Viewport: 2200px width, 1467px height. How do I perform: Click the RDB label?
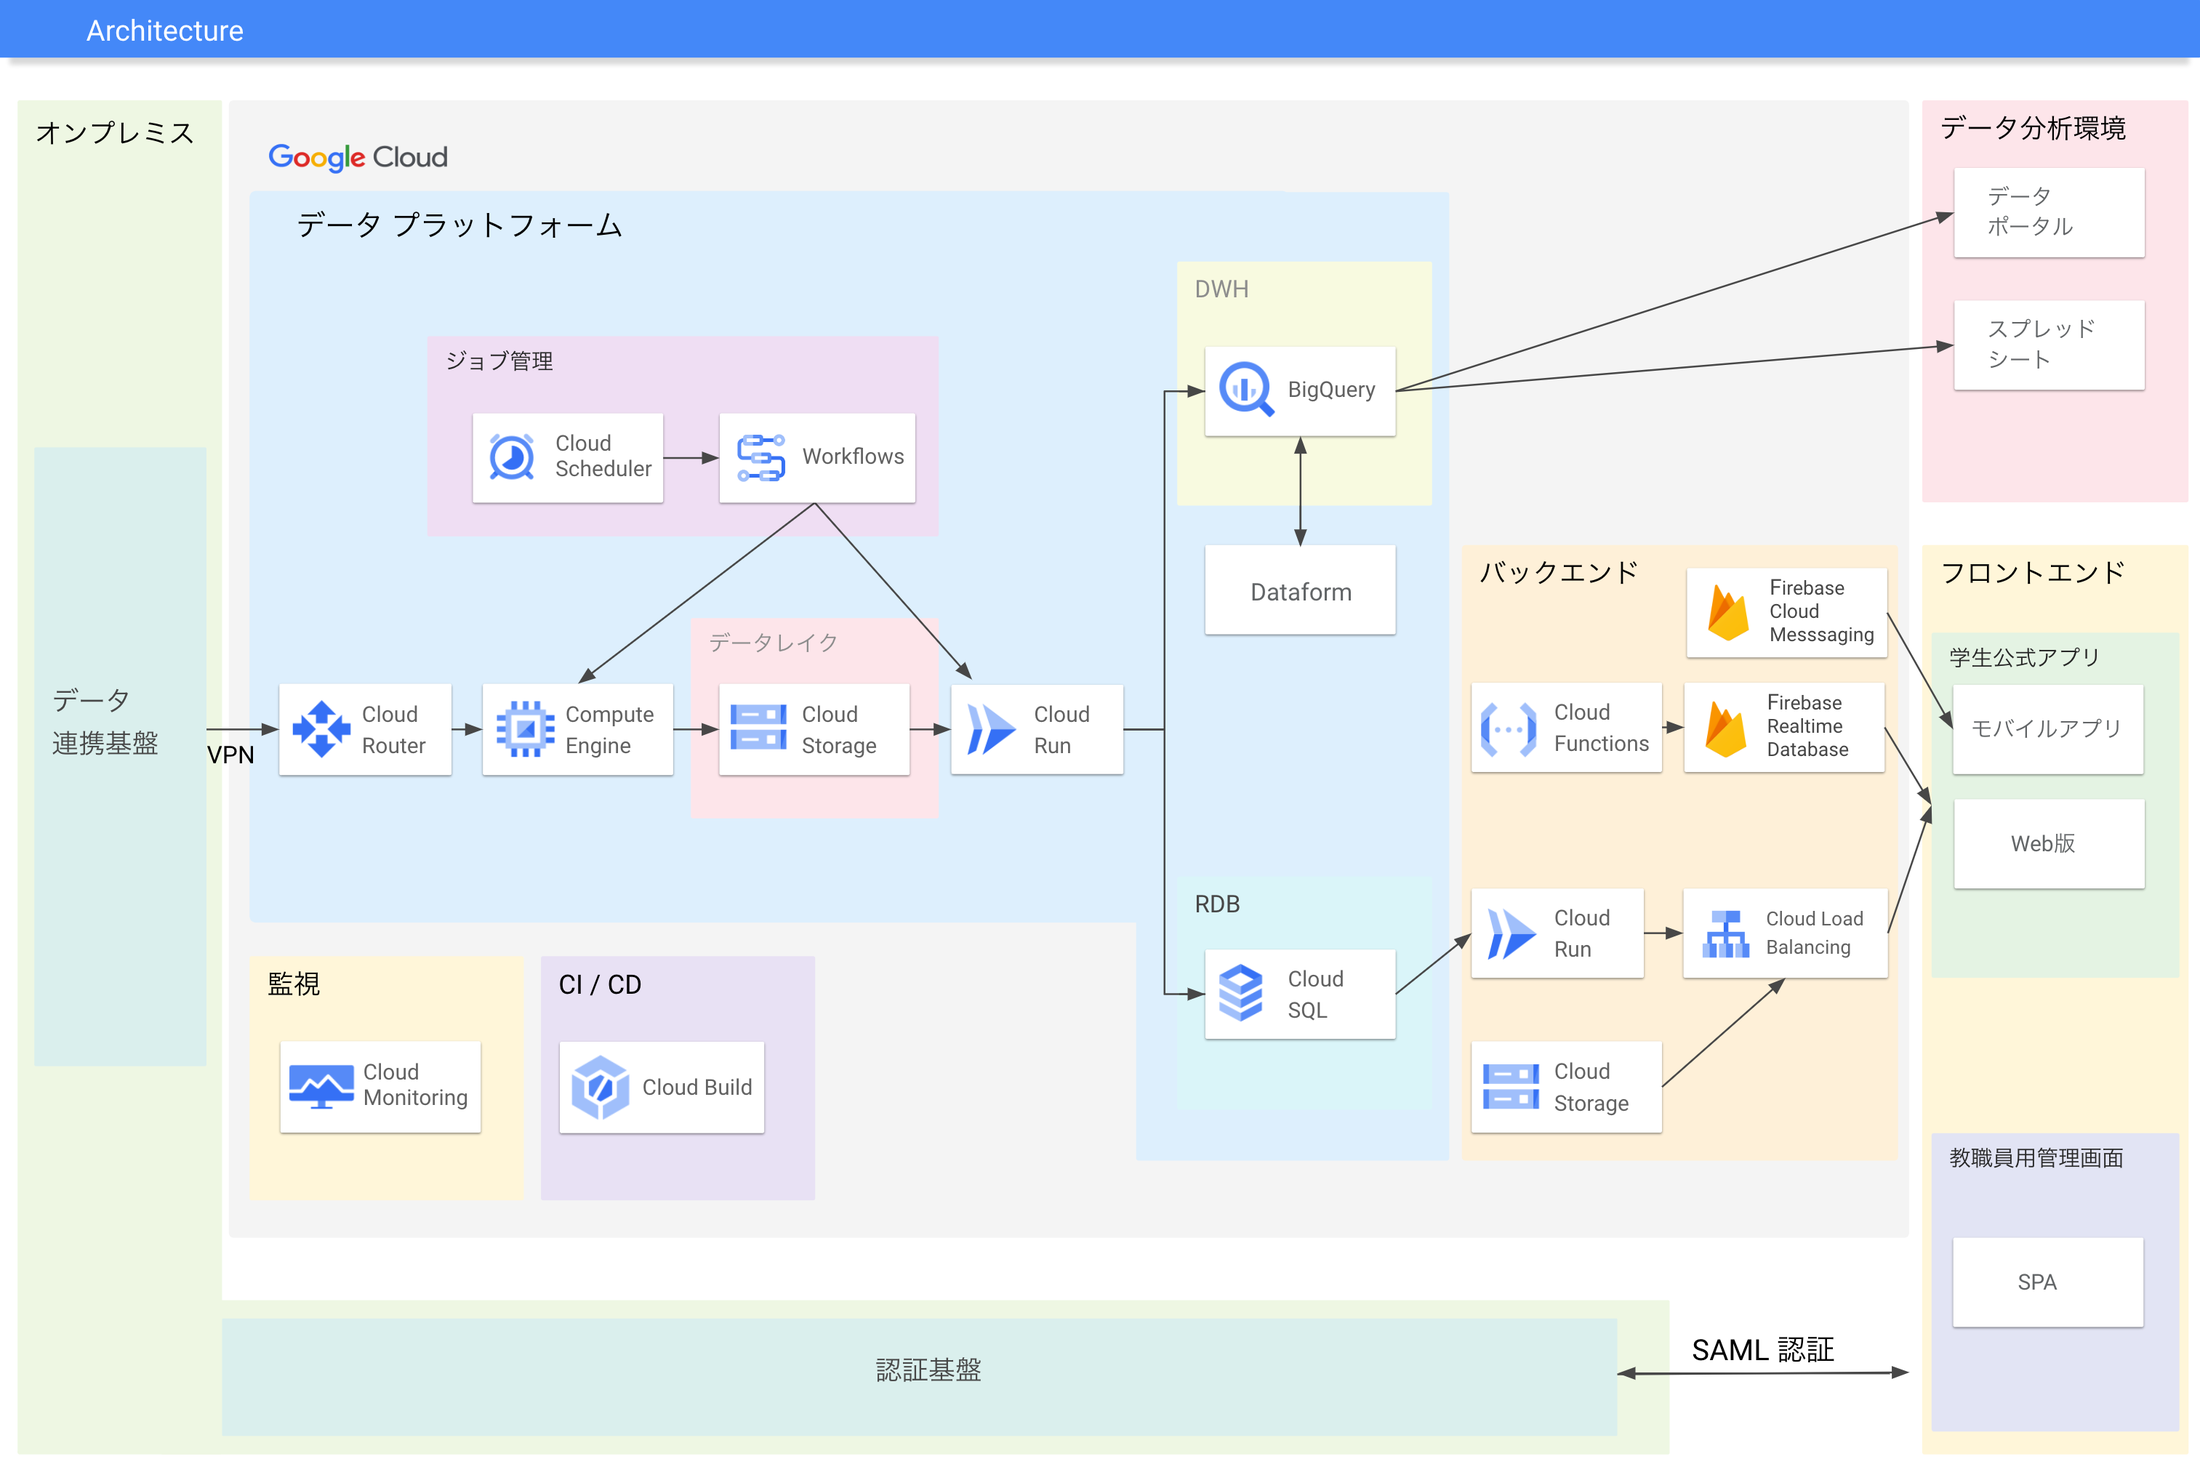pos(1217,904)
